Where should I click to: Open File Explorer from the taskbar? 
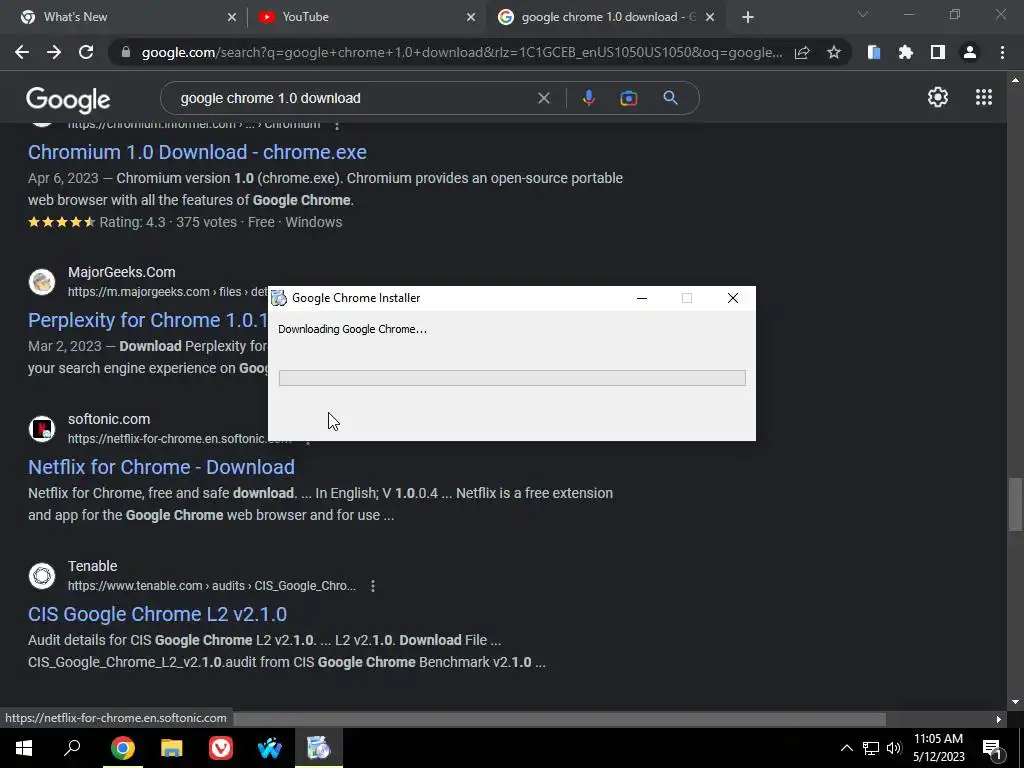pyautogui.click(x=171, y=748)
